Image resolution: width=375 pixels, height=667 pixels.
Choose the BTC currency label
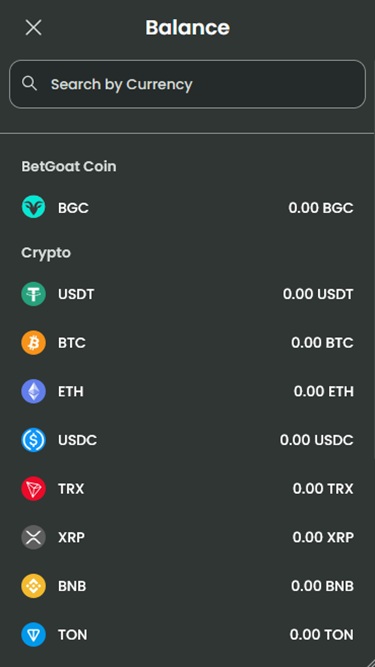coord(71,342)
